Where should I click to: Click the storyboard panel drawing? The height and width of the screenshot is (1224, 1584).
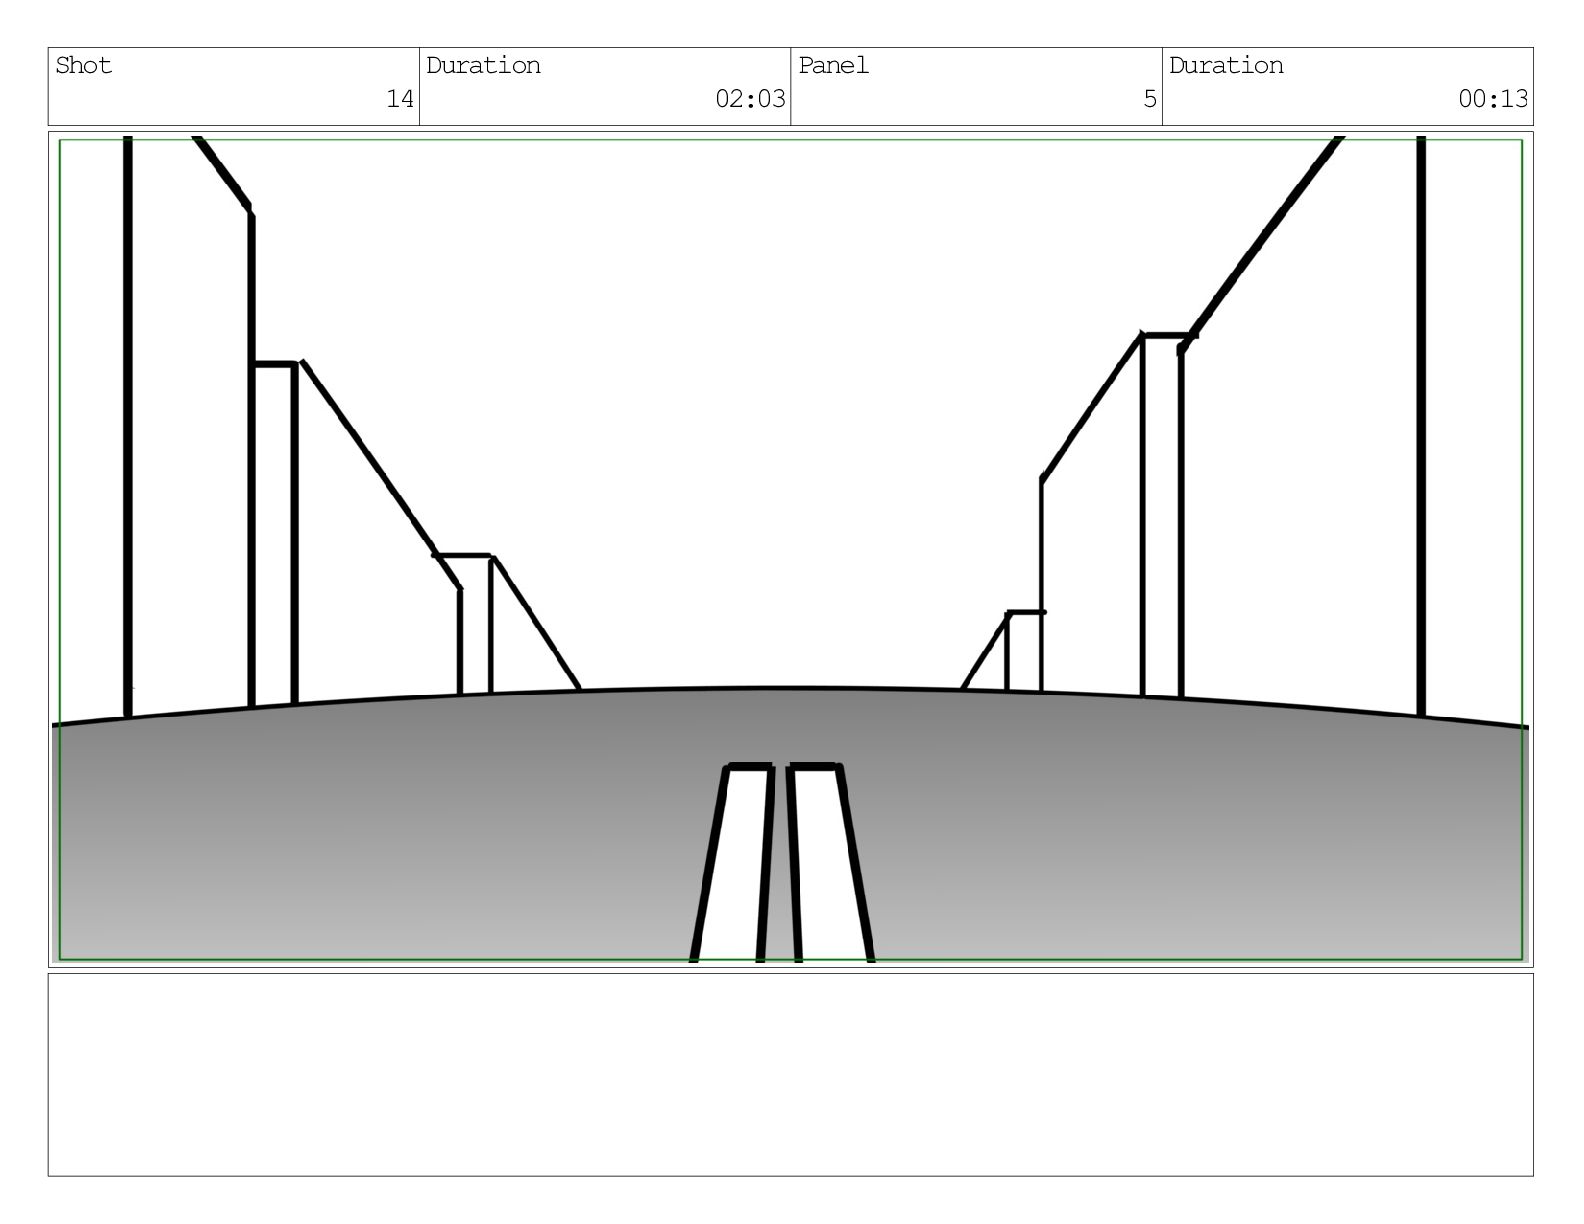coord(790,549)
